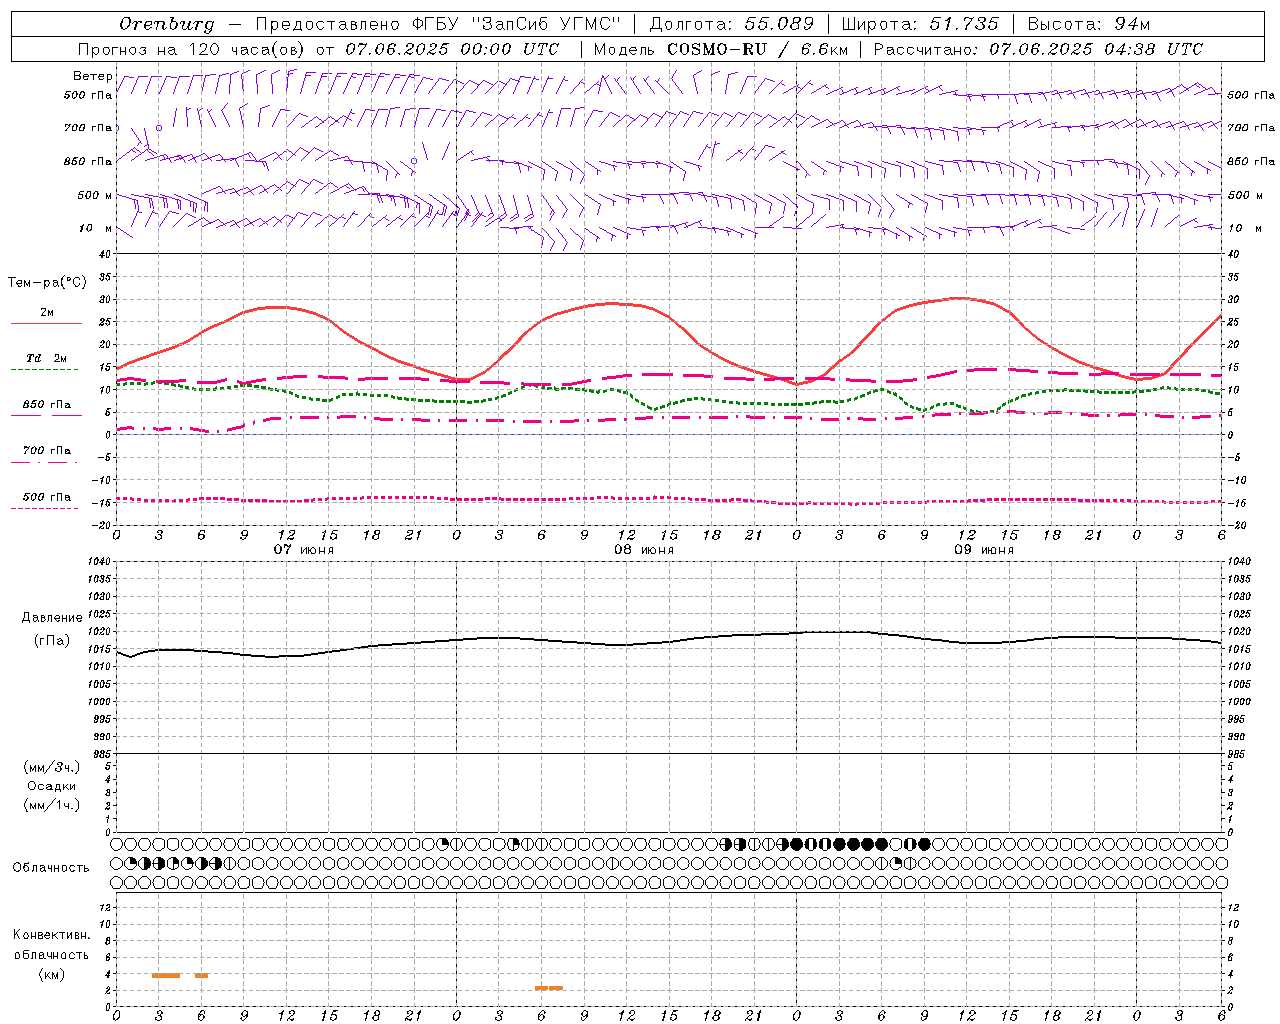Select the 850 гПа temperature legend entry
This screenshot has width=1280, height=1024.
click(47, 405)
